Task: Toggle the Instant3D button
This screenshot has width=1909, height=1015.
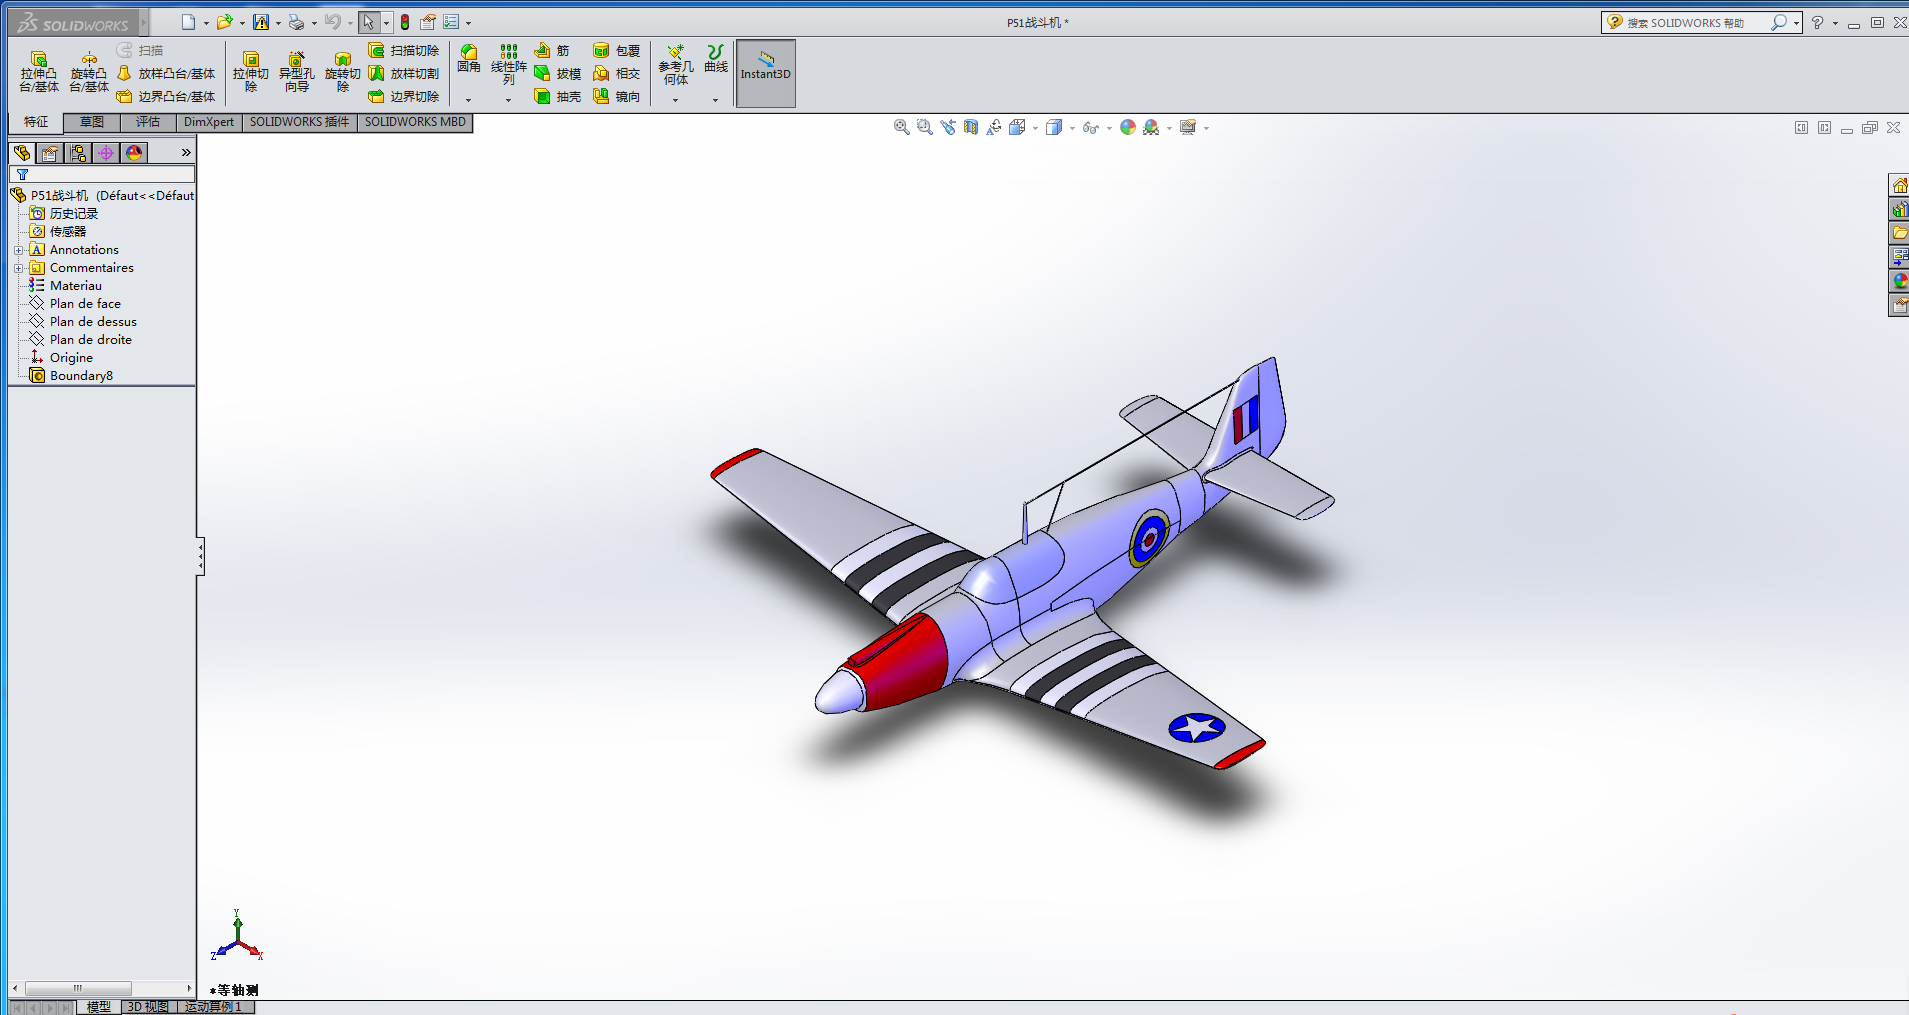Action: pos(765,72)
